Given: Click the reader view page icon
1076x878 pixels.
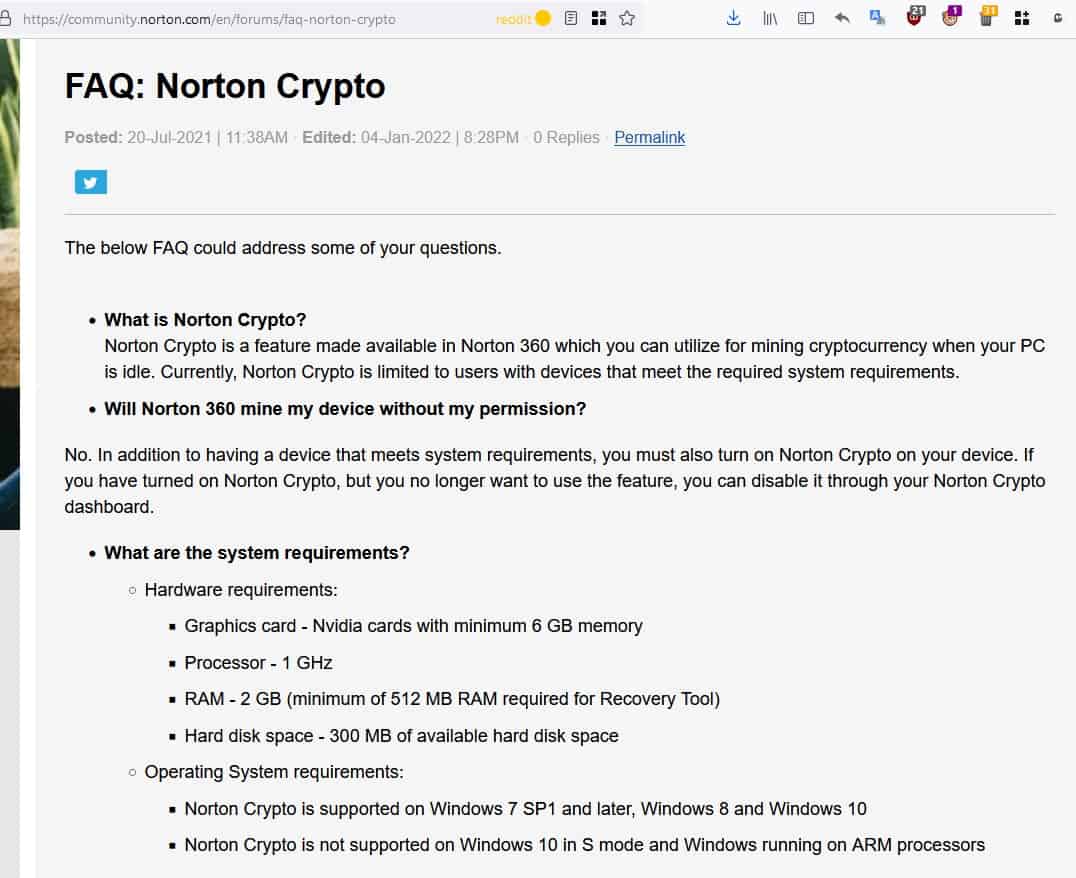Looking at the screenshot, I should (571, 18).
